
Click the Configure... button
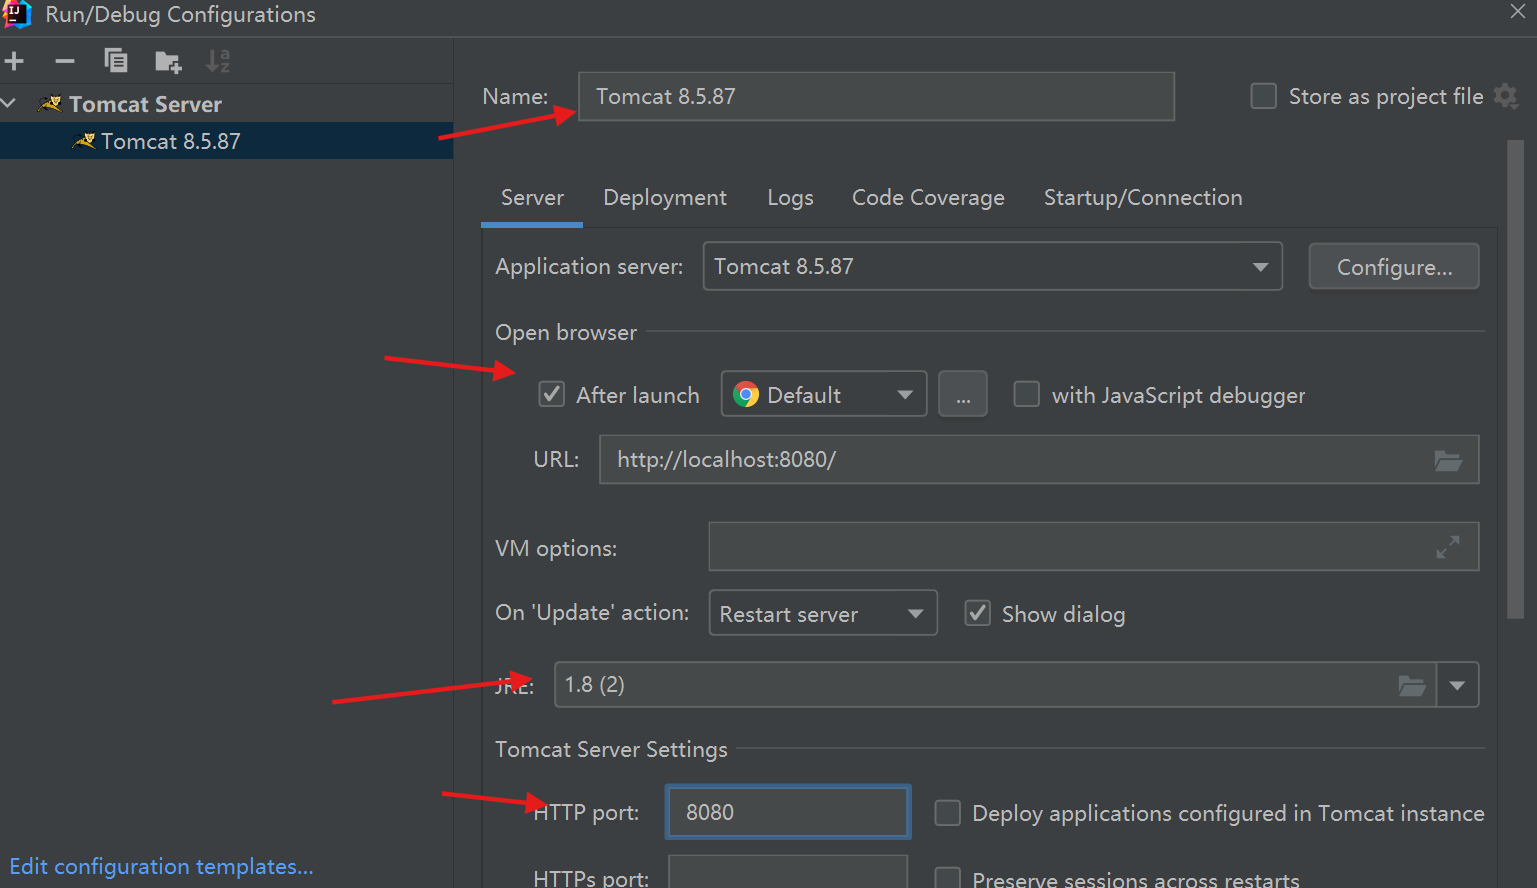pyautogui.click(x=1394, y=266)
